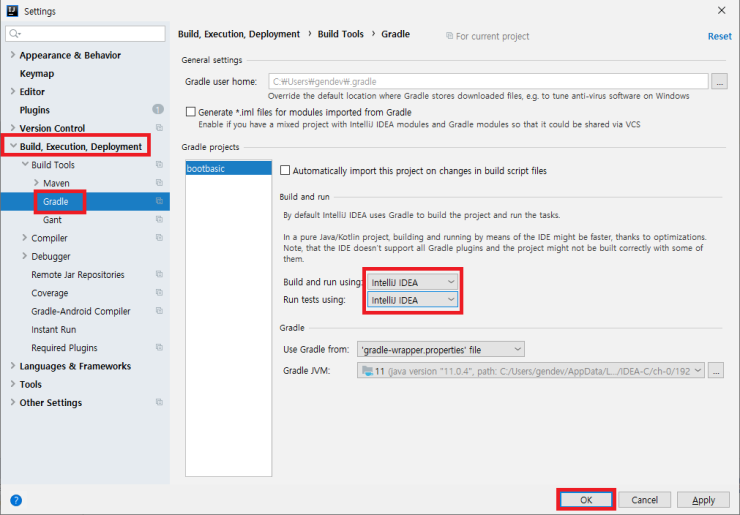Click the project-level icon next to Coverage
Image resolution: width=740 pixels, height=515 pixels.
tap(158, 293)
